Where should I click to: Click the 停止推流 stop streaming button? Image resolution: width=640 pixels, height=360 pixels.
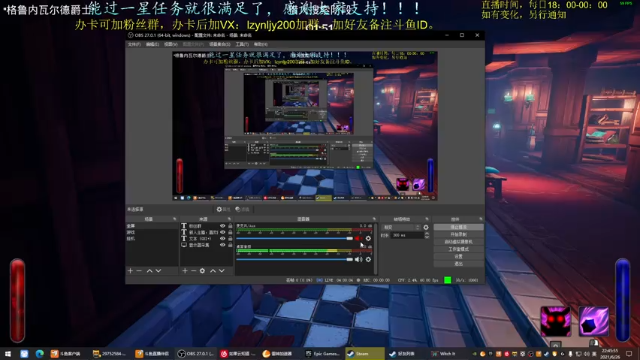click(x=458, y=227)
